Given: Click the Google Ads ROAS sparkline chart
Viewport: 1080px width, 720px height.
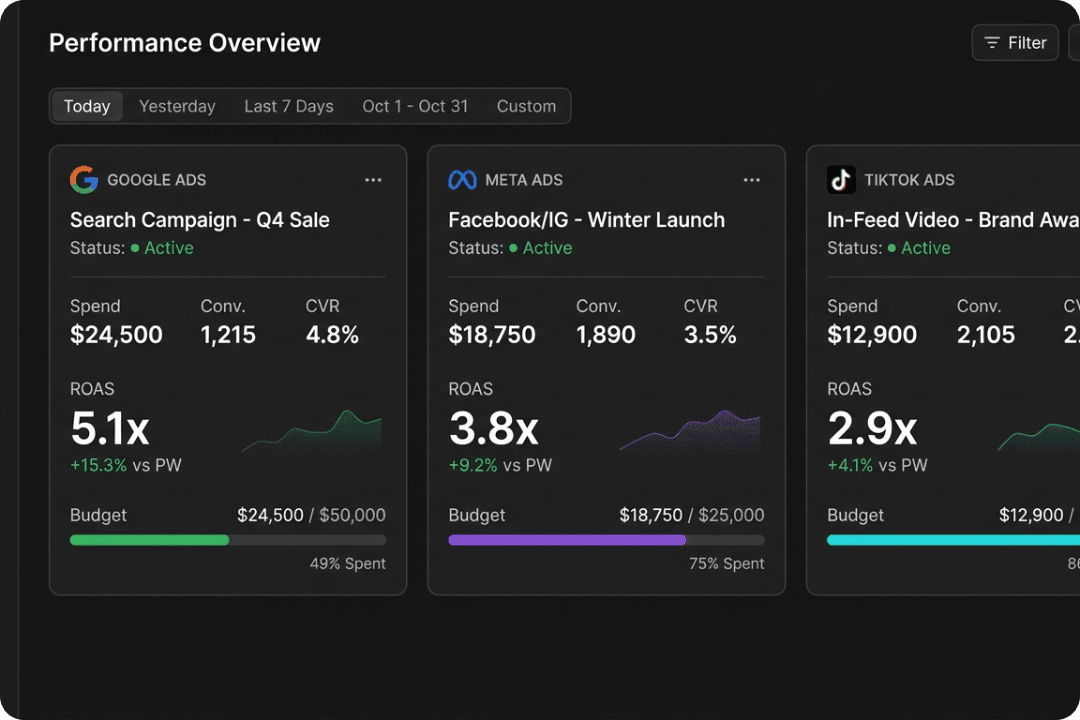Looking at the screenshot, I should pyautogui.click(x=312, y=430).
